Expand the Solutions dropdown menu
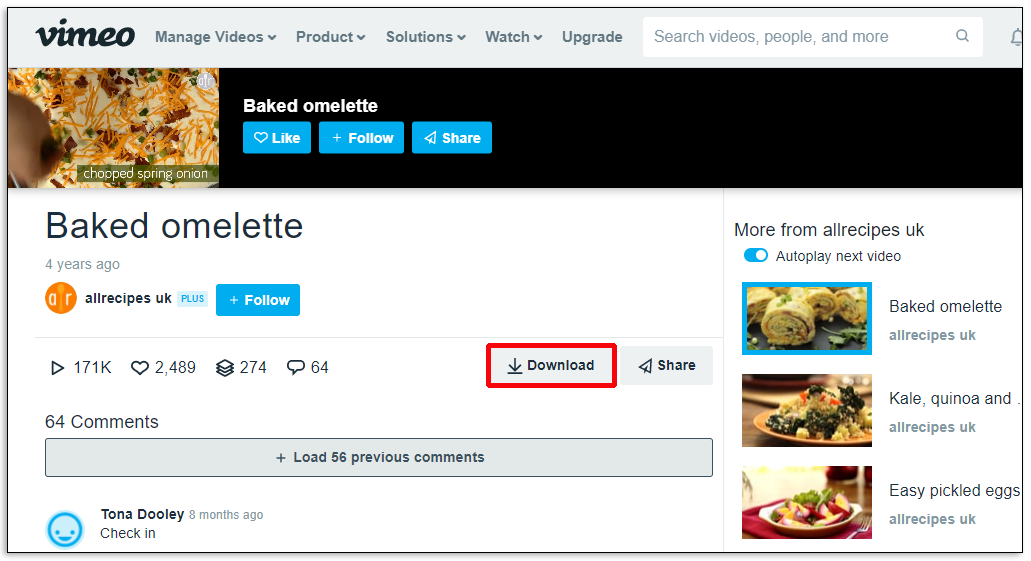1031x561 pixels. (425, 37)
